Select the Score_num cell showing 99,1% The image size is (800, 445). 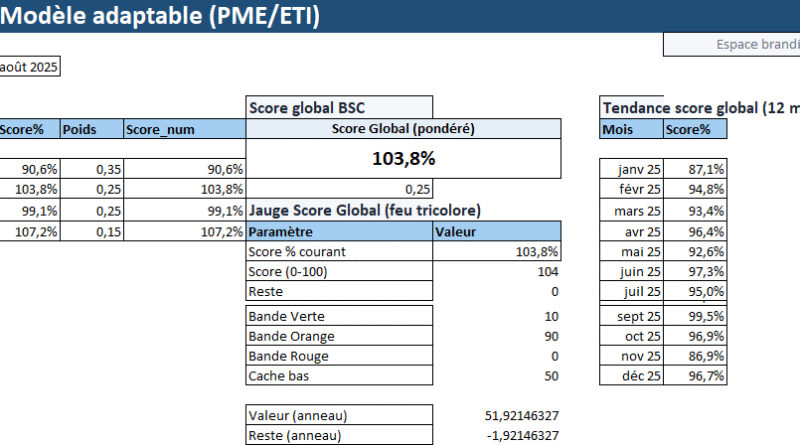click(185, 211)
